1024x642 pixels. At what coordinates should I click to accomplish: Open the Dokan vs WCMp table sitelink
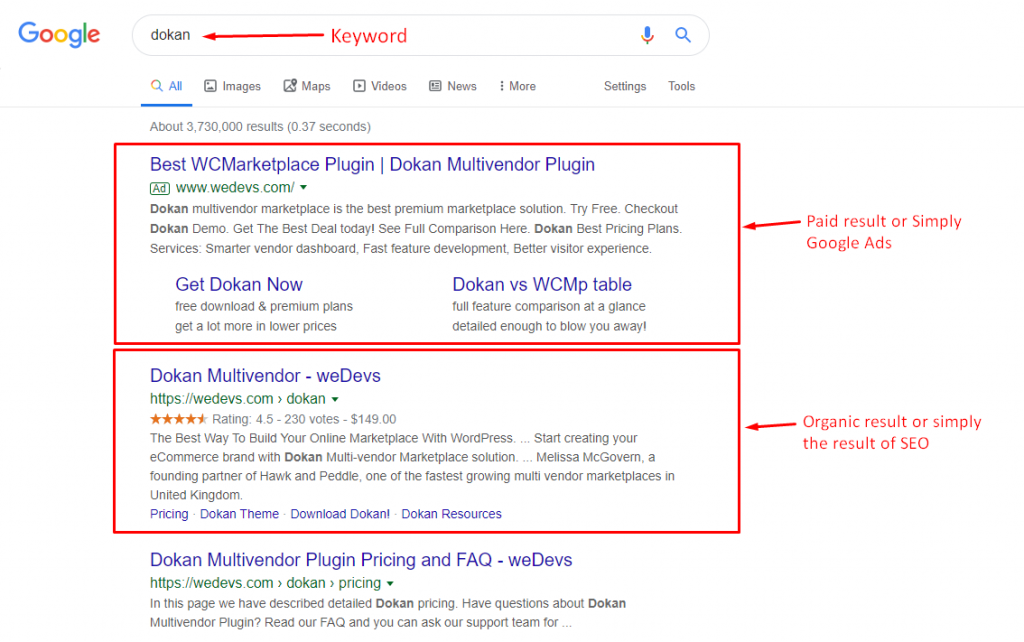pos(542,285)
